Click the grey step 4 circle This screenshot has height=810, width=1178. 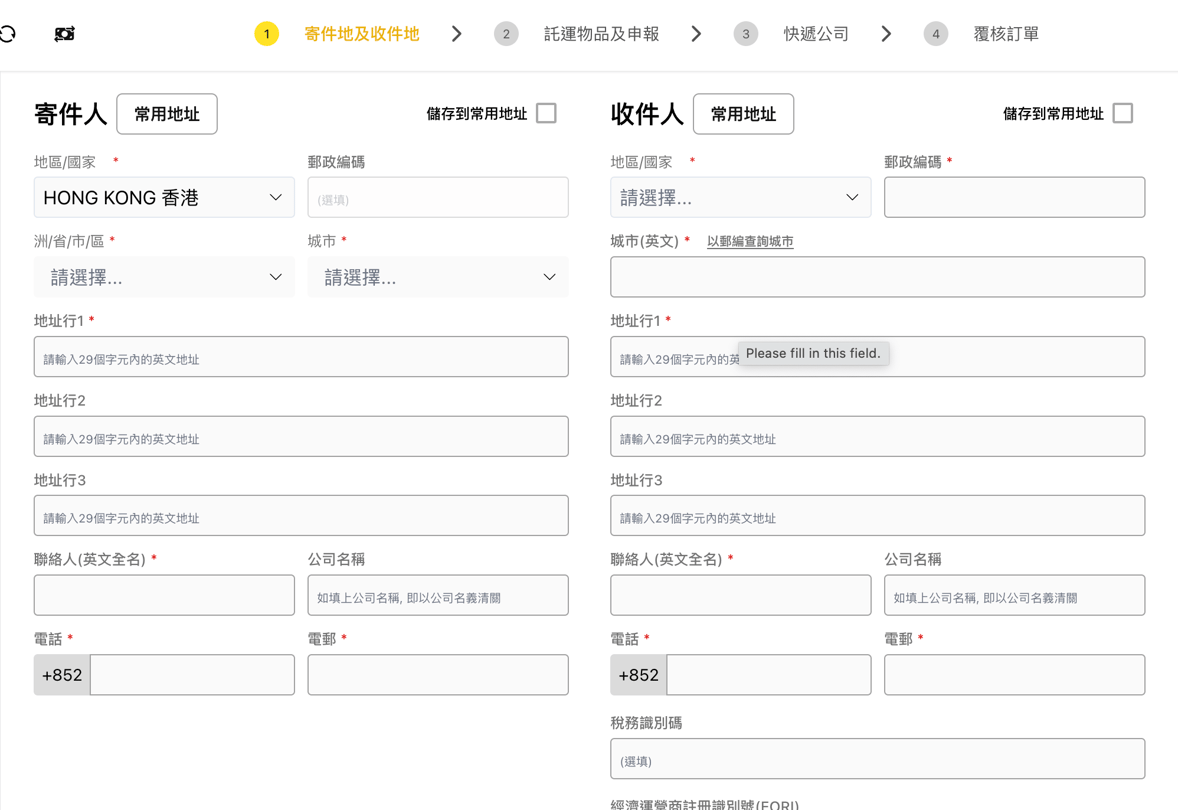935,34
